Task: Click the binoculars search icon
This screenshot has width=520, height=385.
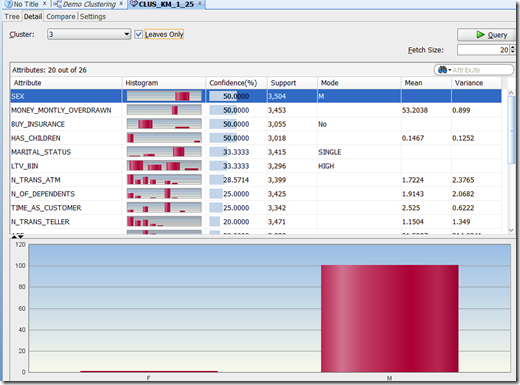Action: click(443, 70)
